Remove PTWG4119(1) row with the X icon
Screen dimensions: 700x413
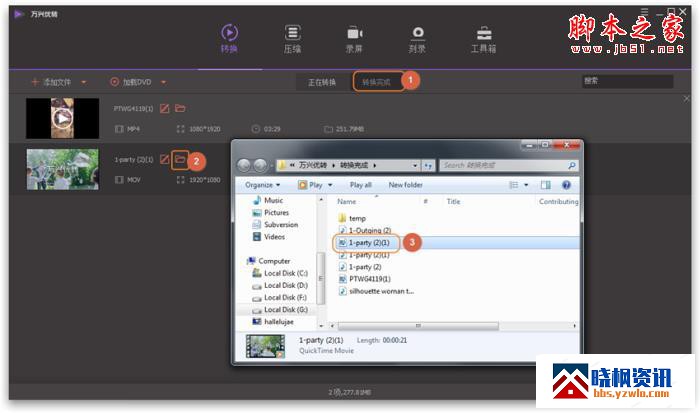687,99
